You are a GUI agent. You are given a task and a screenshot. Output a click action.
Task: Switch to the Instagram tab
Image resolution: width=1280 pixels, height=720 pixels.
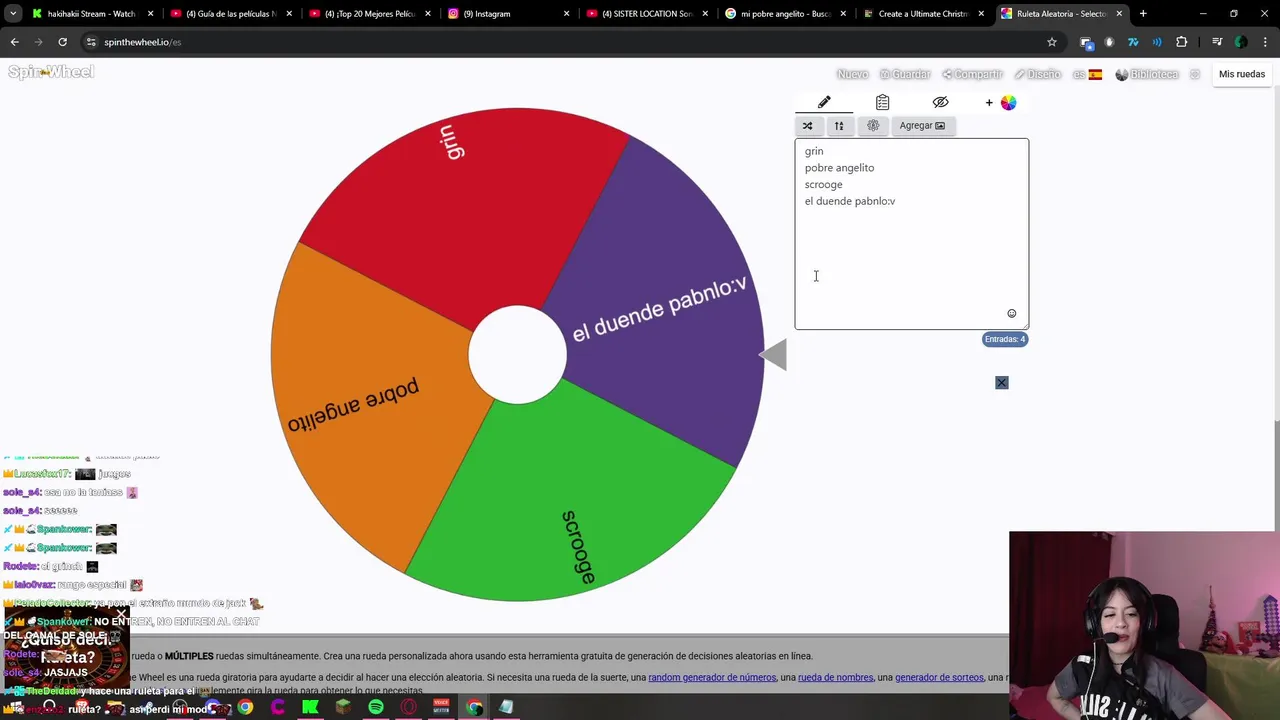coord(508,14)
